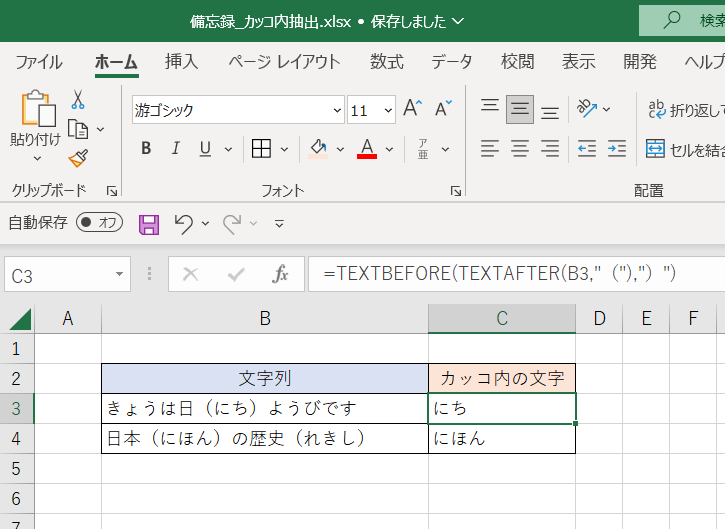The image size is (725, 529).
Task: Click merge cells (セルを結合) button
Action: (x=685, y=149)
